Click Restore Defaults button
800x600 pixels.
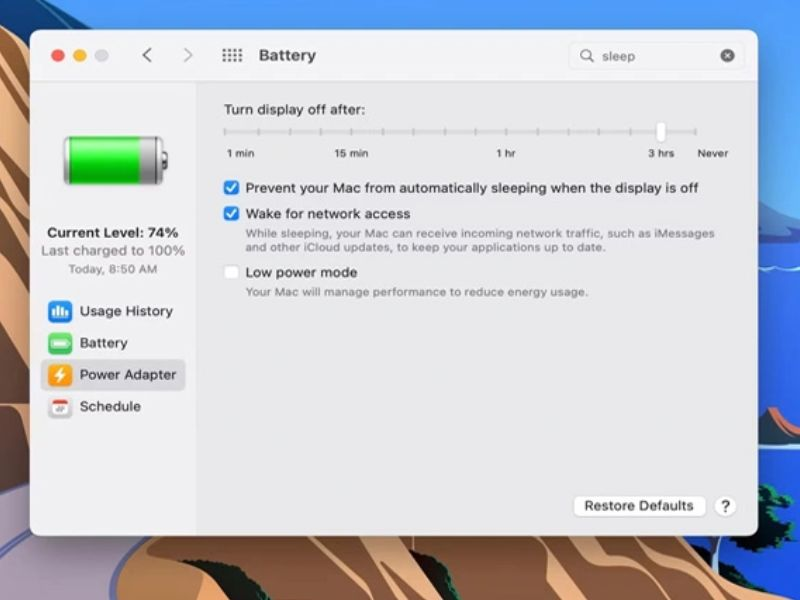639,506
